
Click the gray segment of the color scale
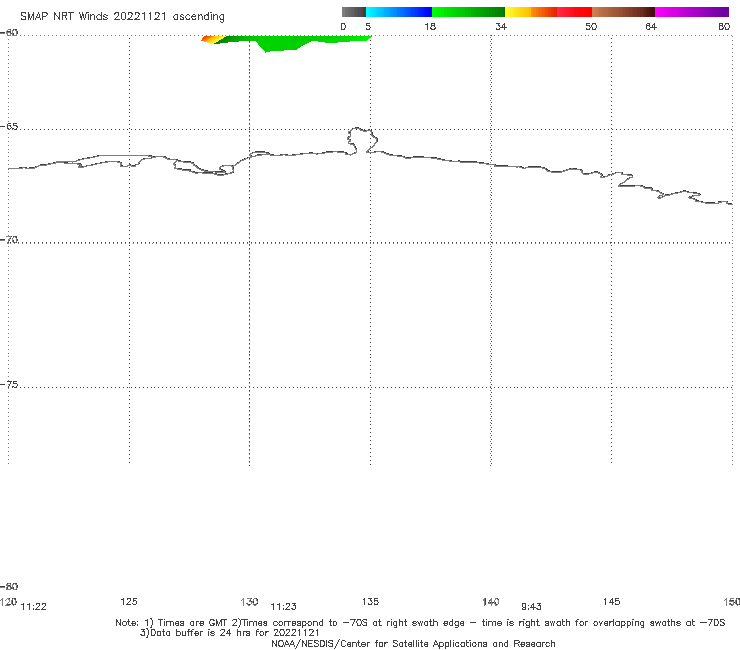(353, 12)
